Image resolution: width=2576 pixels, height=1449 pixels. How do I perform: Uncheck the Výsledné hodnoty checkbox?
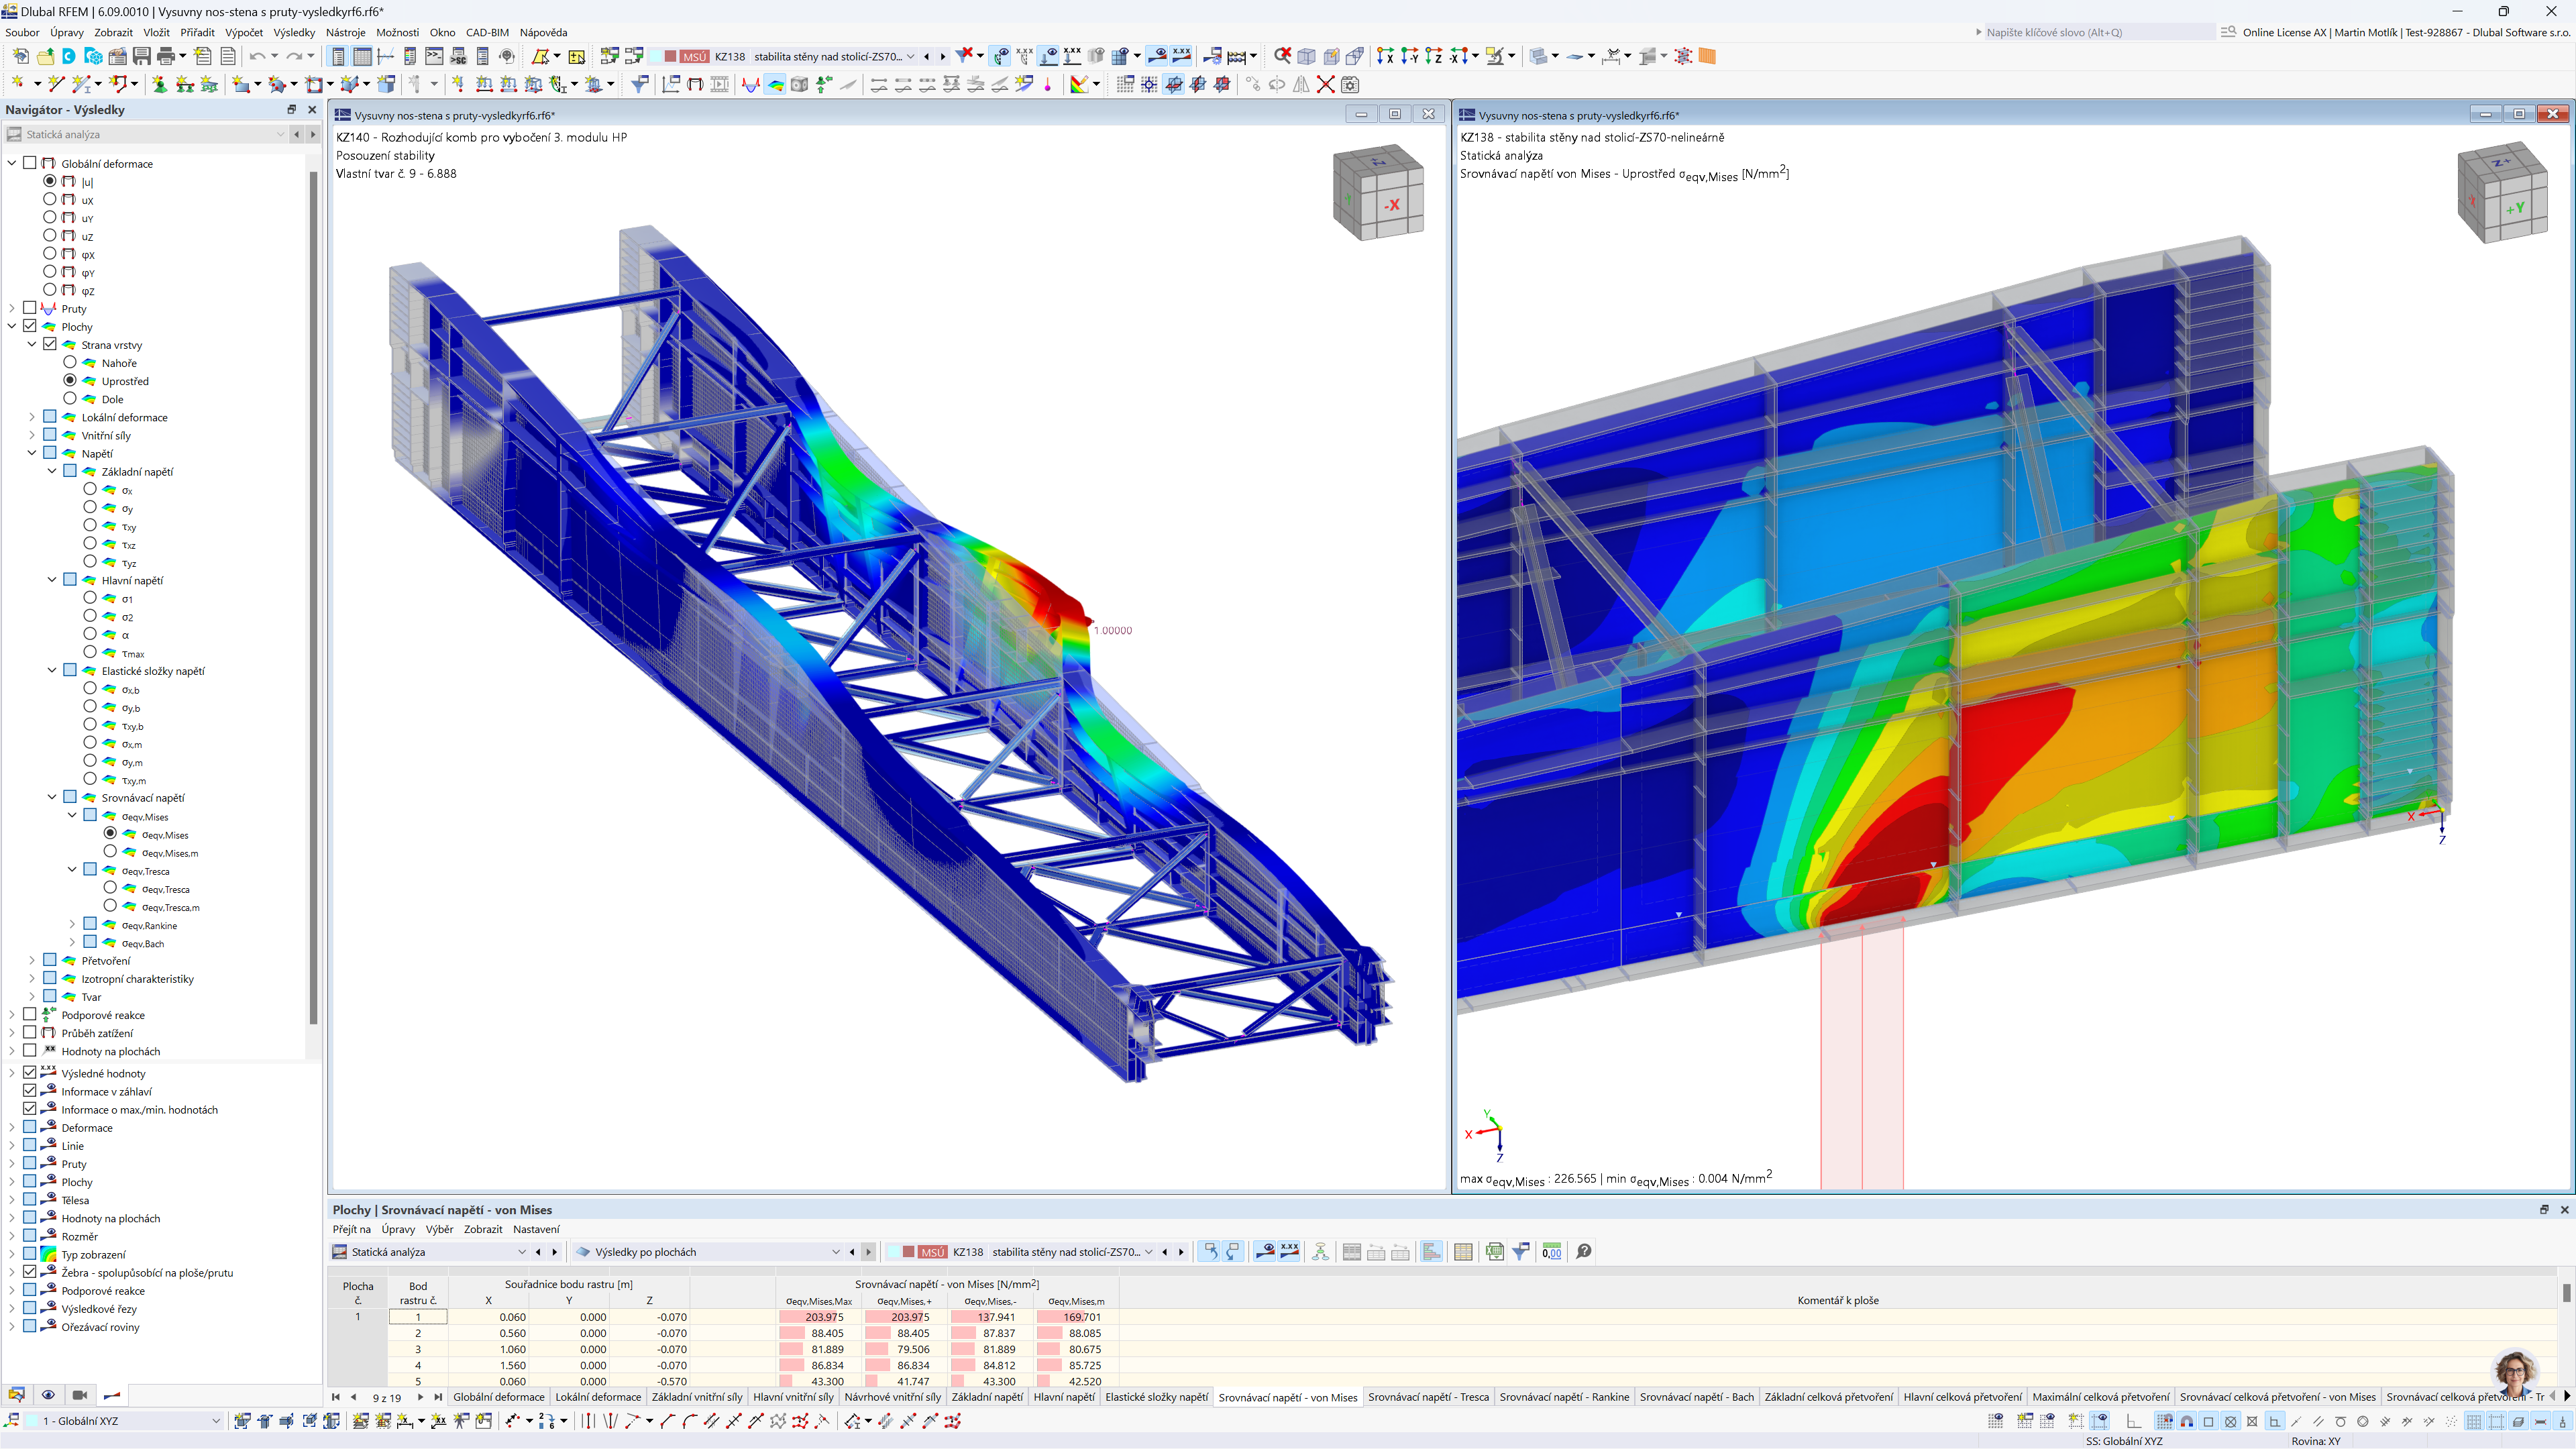click(29, 1073)
